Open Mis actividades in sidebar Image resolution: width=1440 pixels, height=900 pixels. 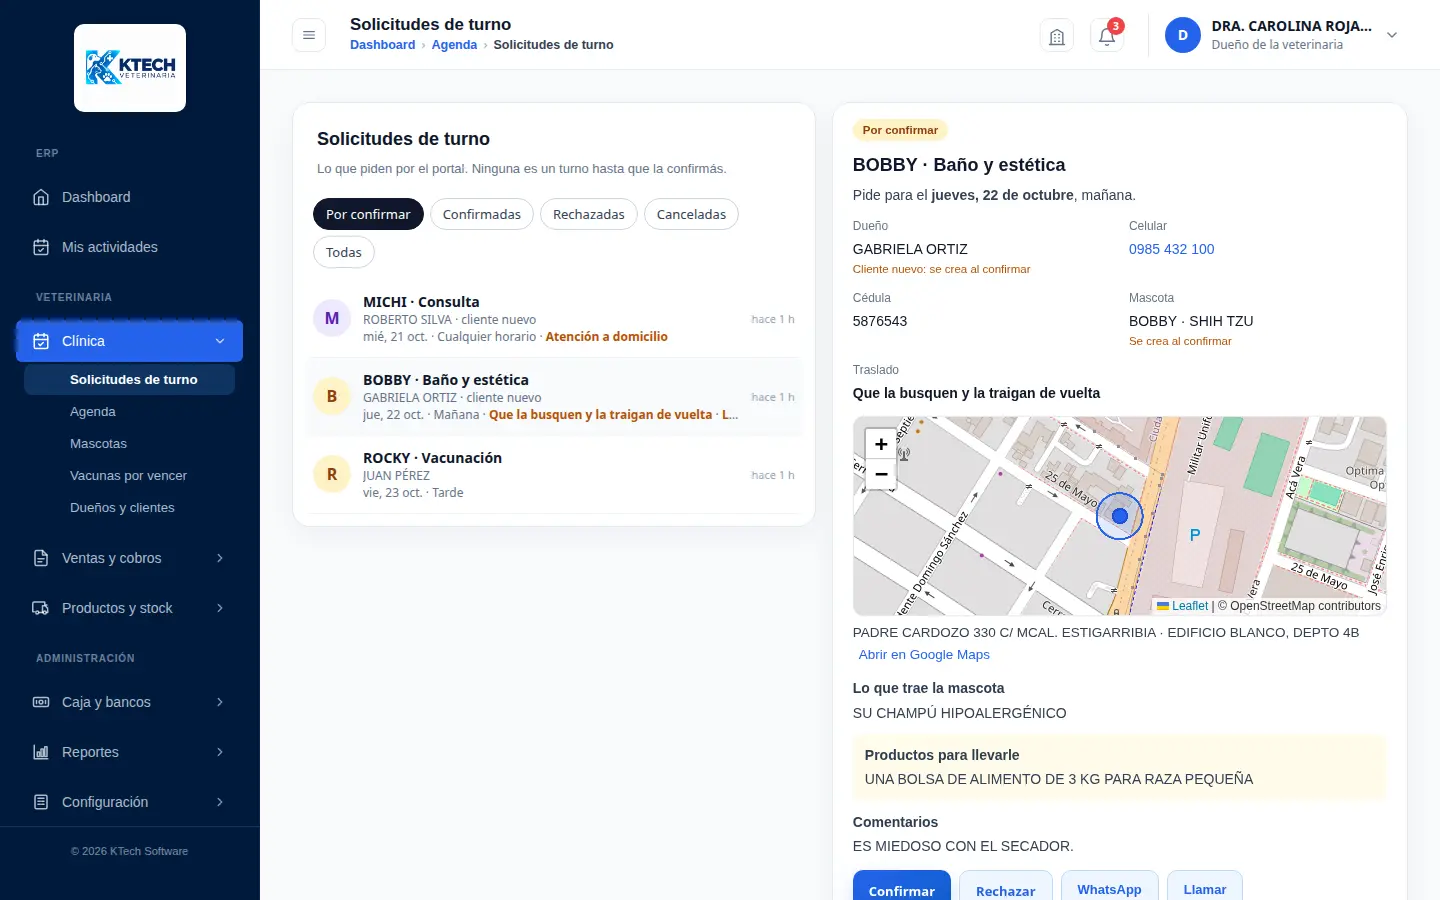click(x=130, y=247)
